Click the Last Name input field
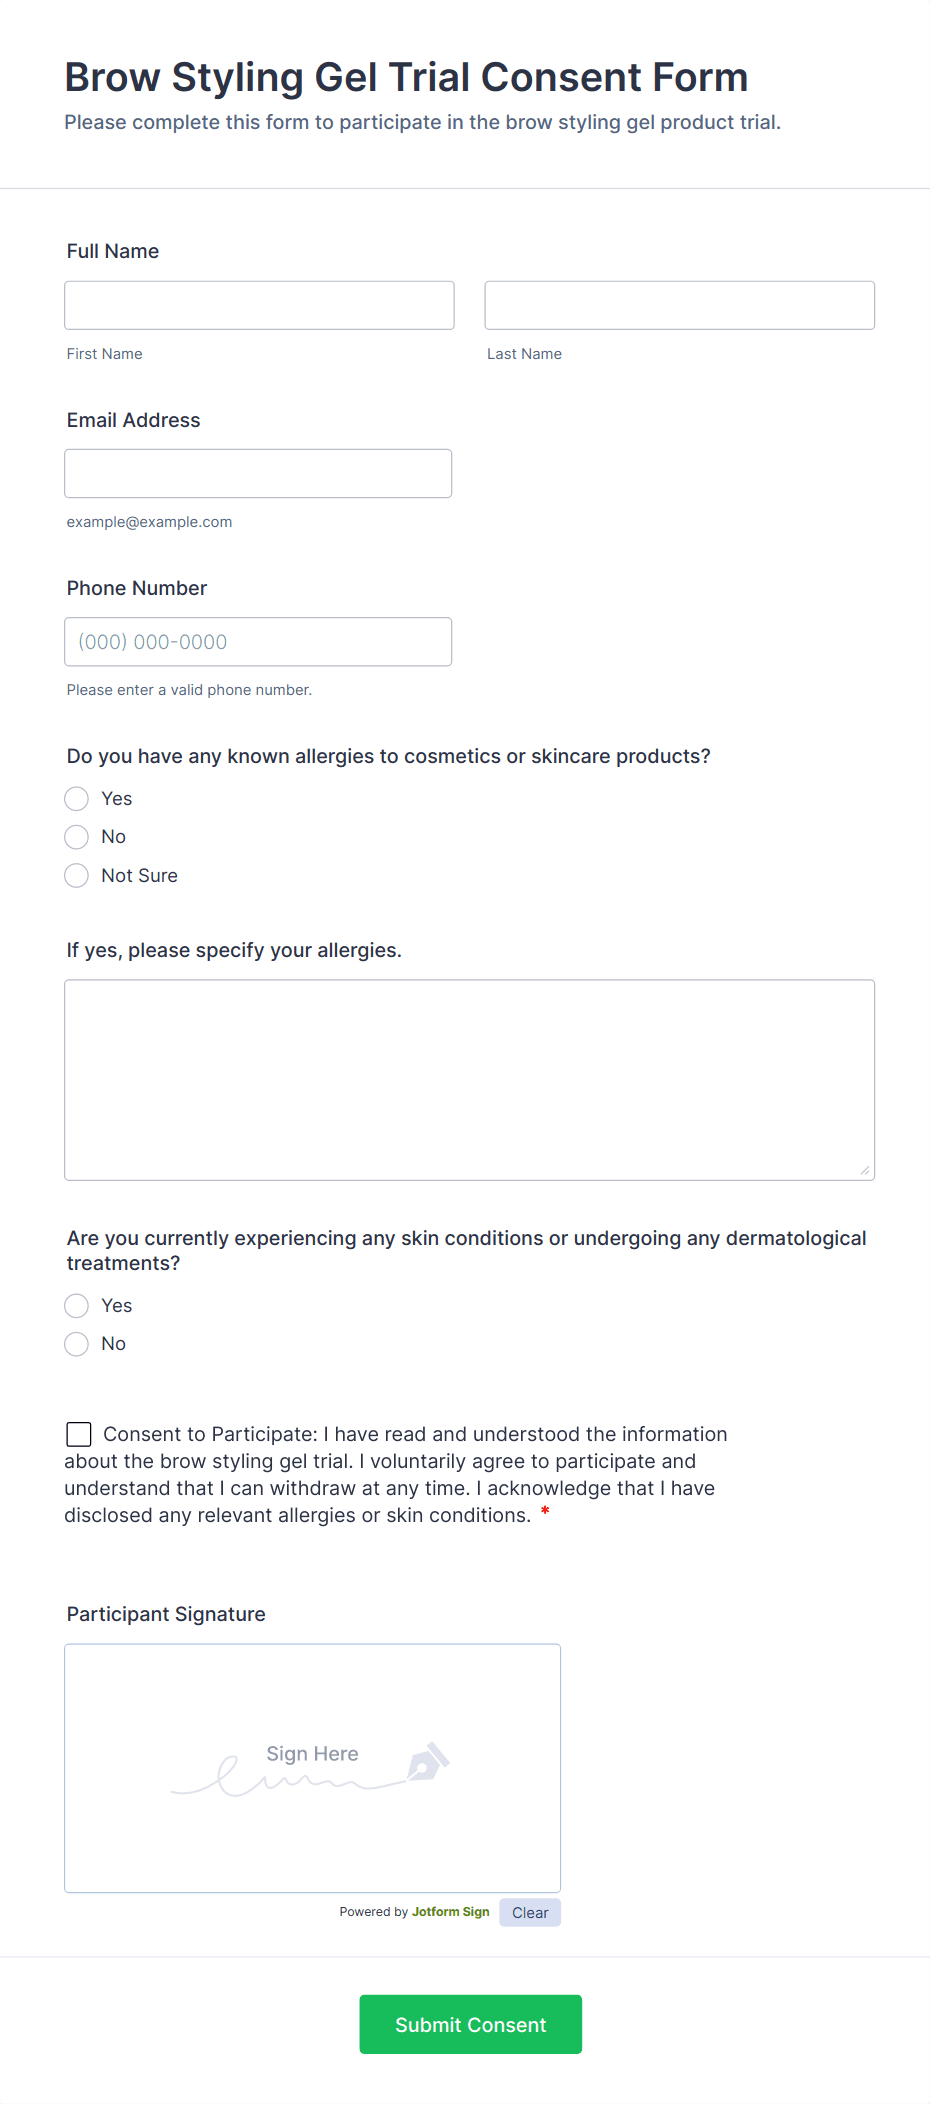The image size is (930, 2104). [678, 305]
